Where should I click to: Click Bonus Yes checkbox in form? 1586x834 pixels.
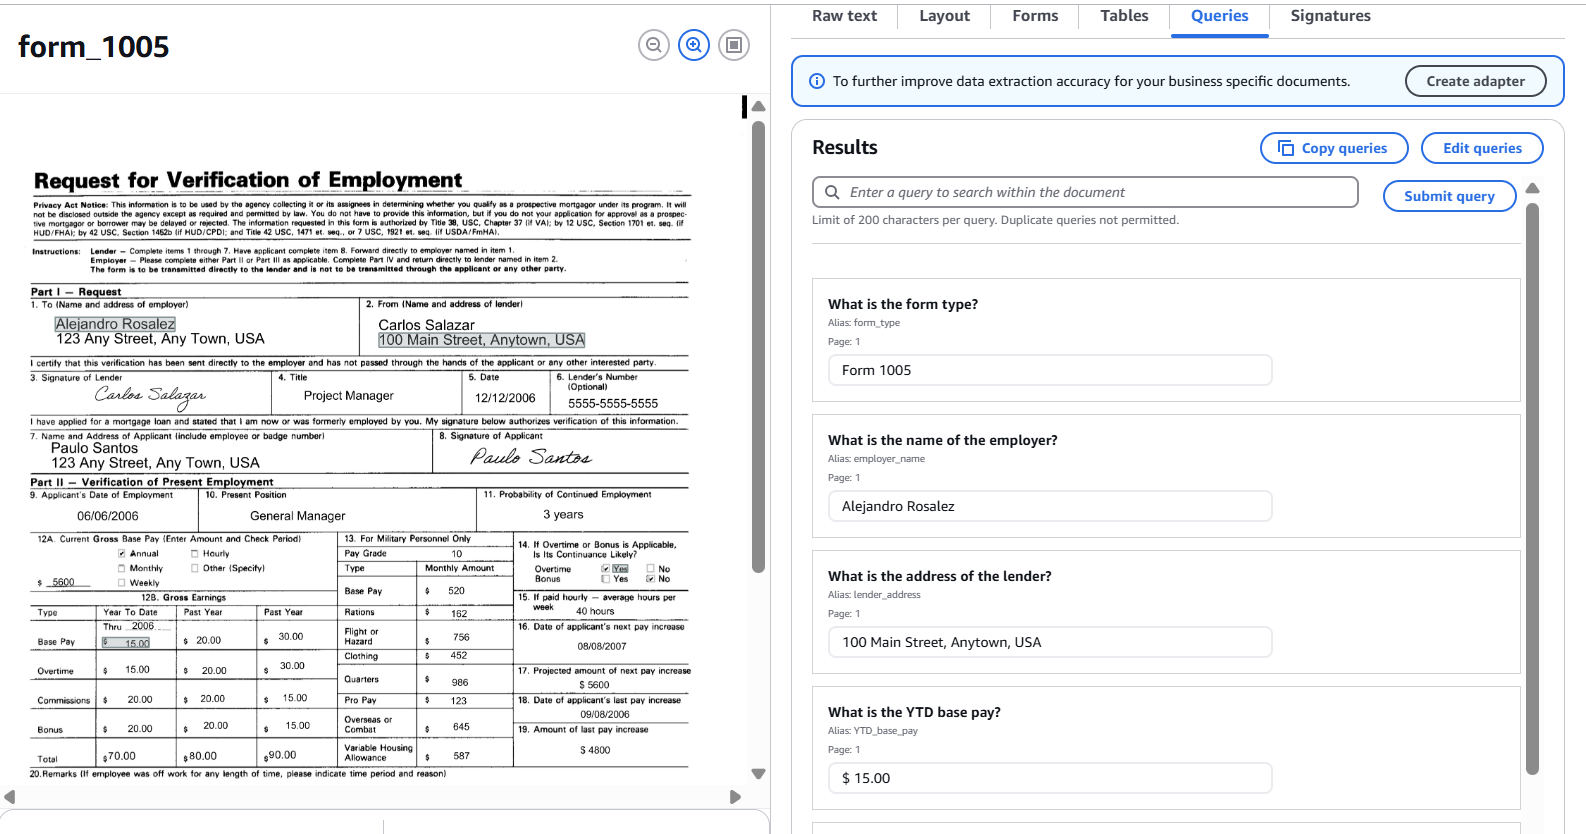click(x=606, y=579)
